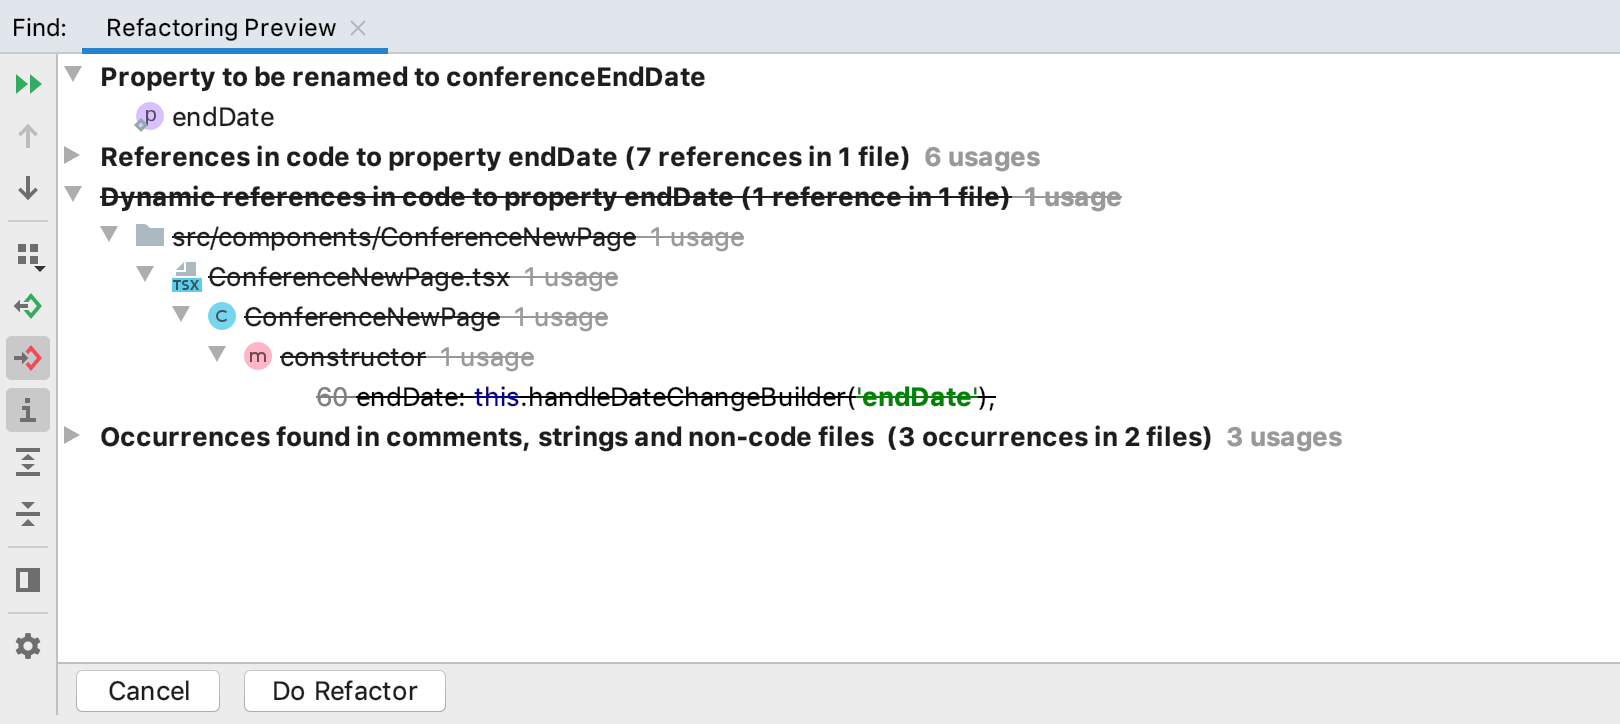Collapse all nodes in the usages tree
Image resolution: width=1620 pixels, height=724 pixels.
[x=27, y=514]
